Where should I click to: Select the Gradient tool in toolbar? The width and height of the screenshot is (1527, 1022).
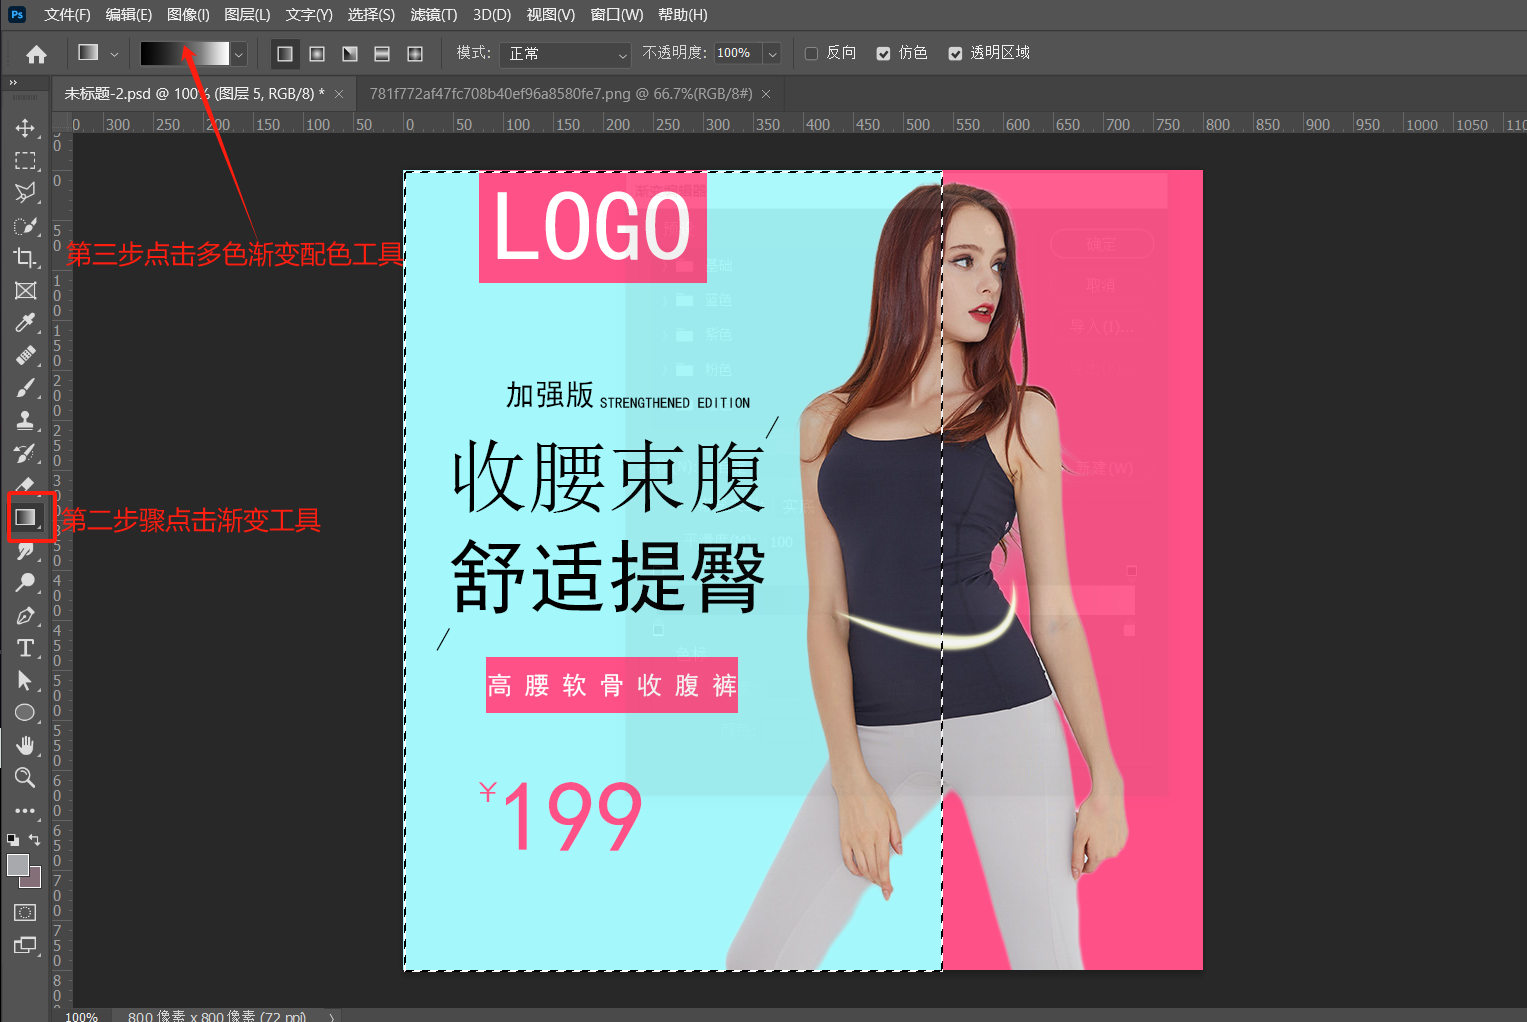[x=25, y=517]
